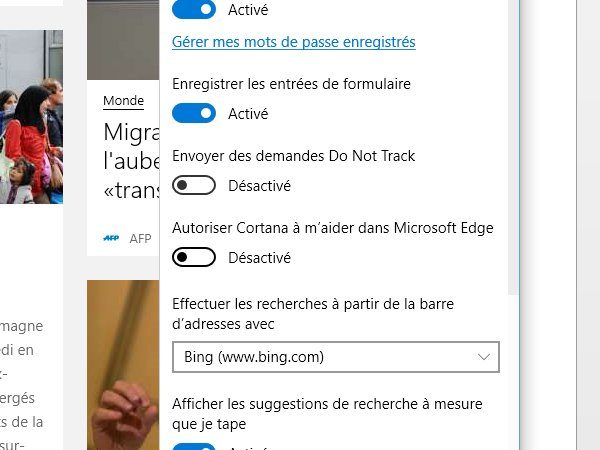Click the dropdown chevron in the search engine box
Viewport: 600px width, 450px height.
pyautogui.click(x=484, y=357)
